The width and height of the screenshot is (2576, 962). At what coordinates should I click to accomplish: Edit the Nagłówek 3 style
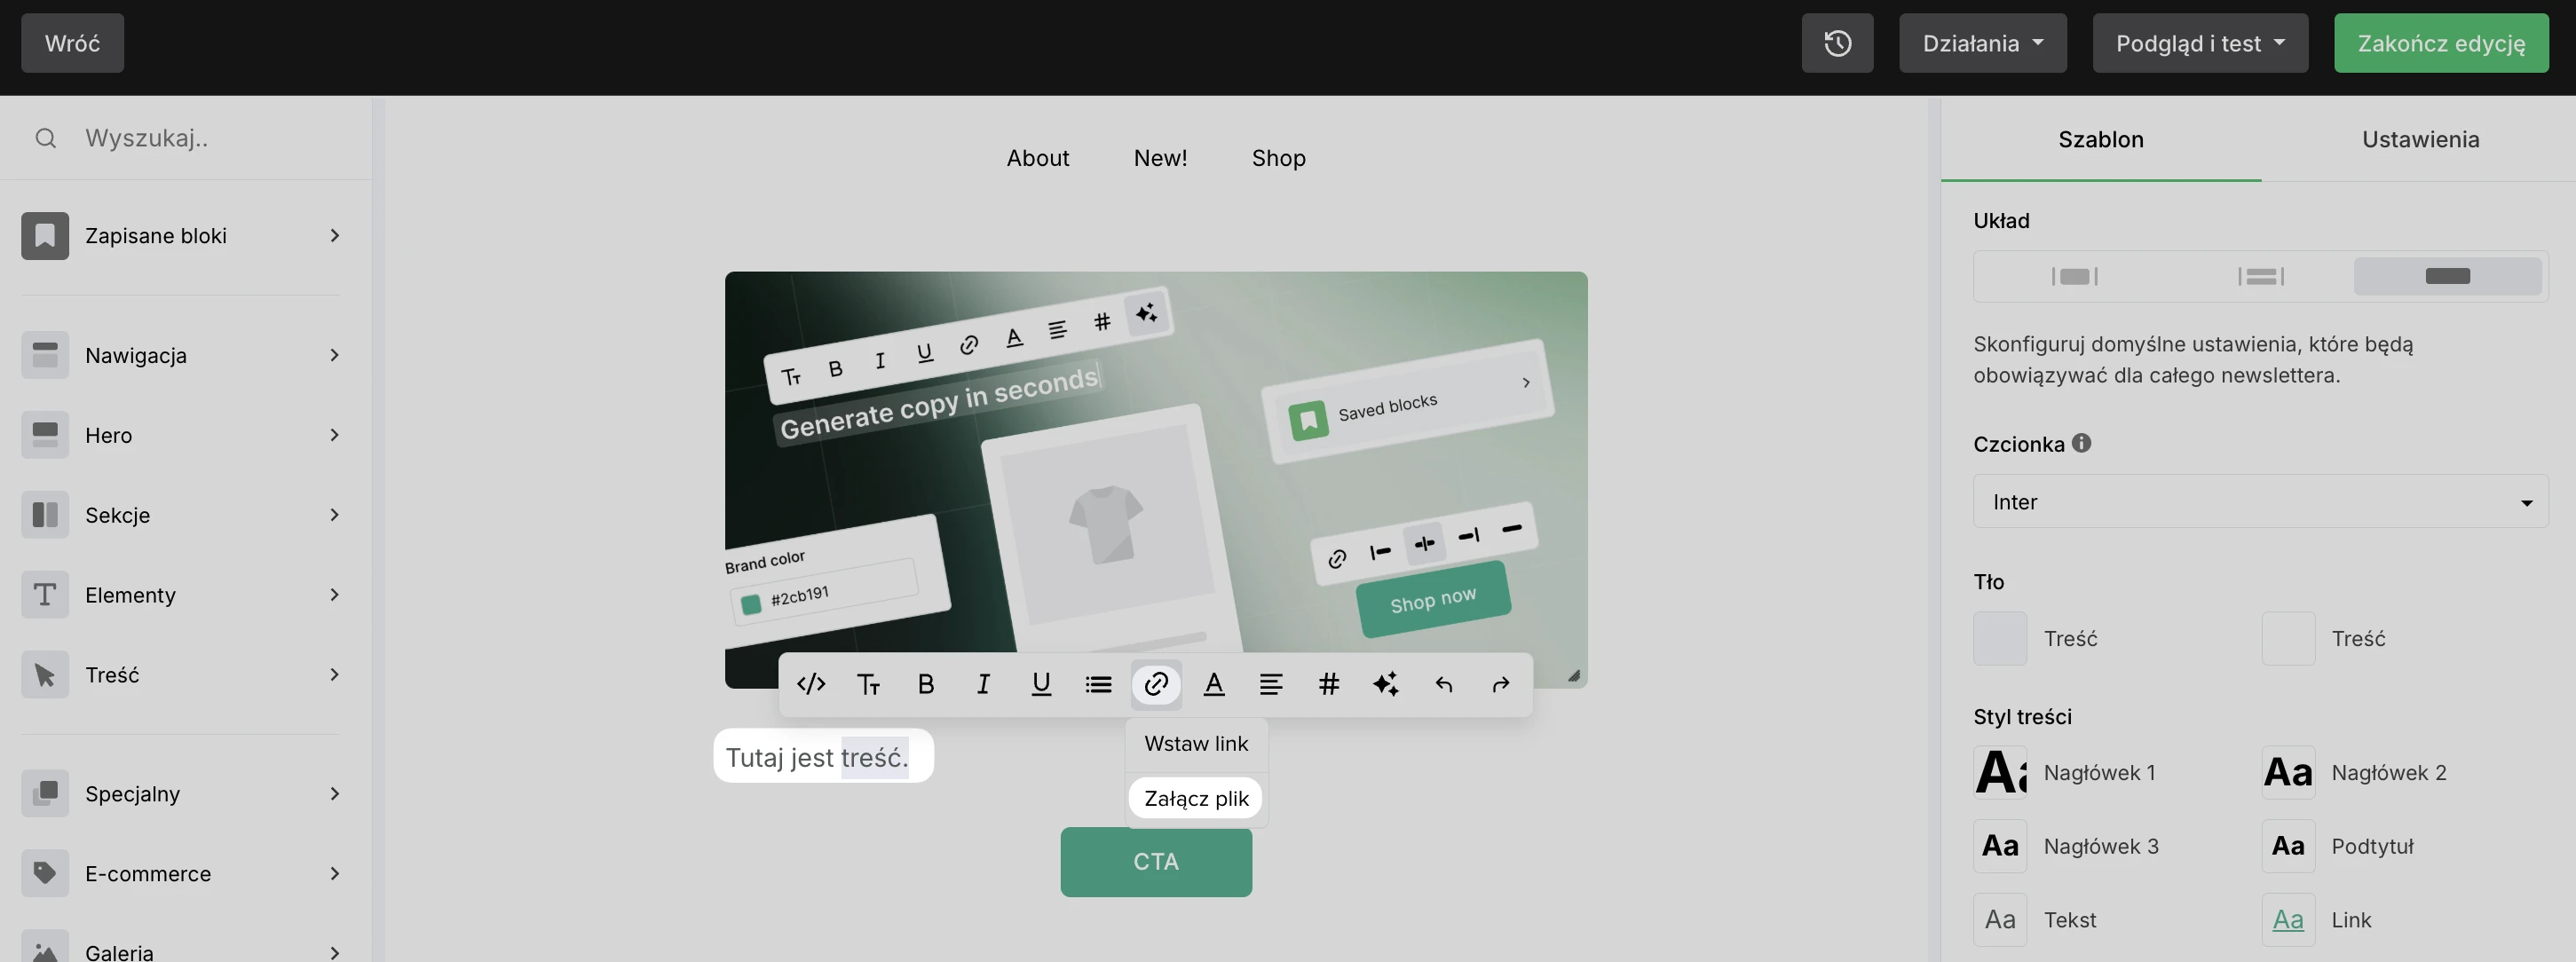coord(2000,846)
